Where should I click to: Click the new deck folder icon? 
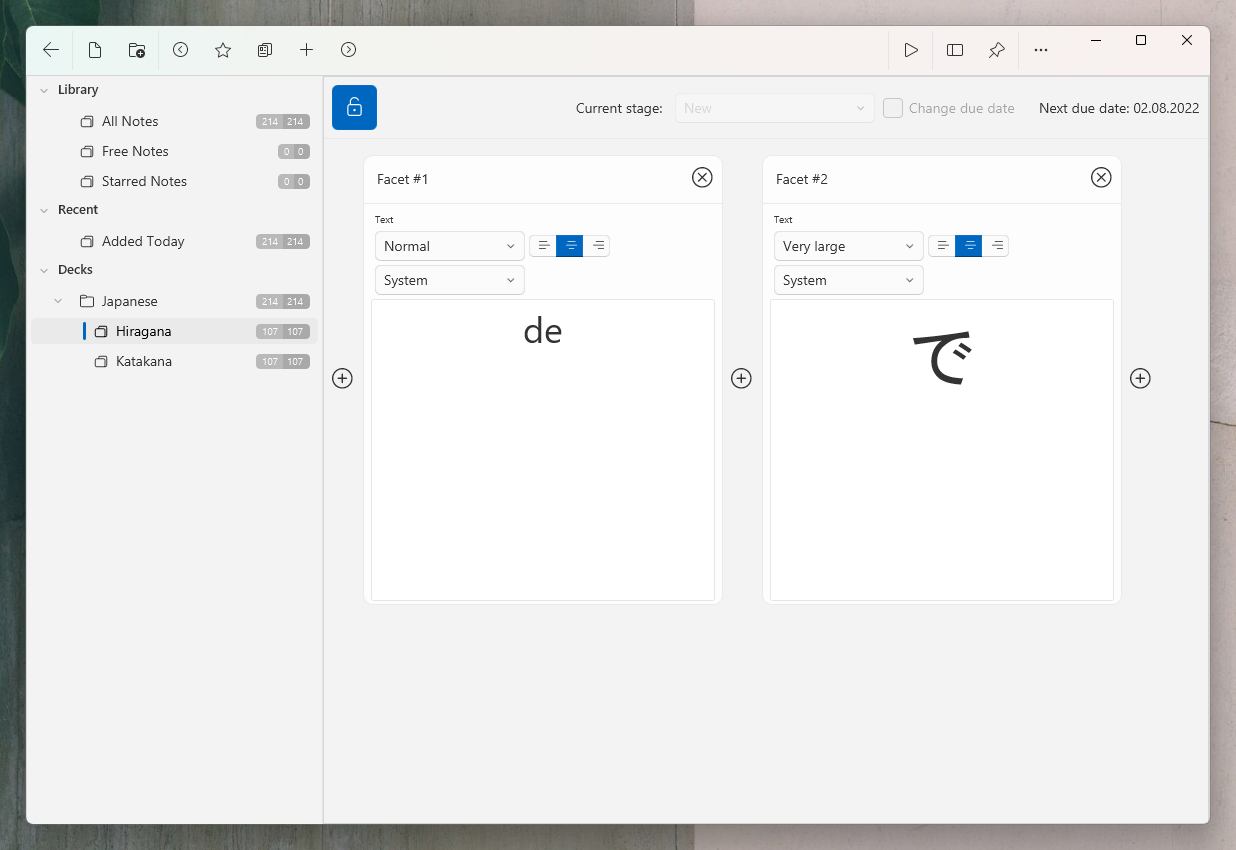coord(137,50)
